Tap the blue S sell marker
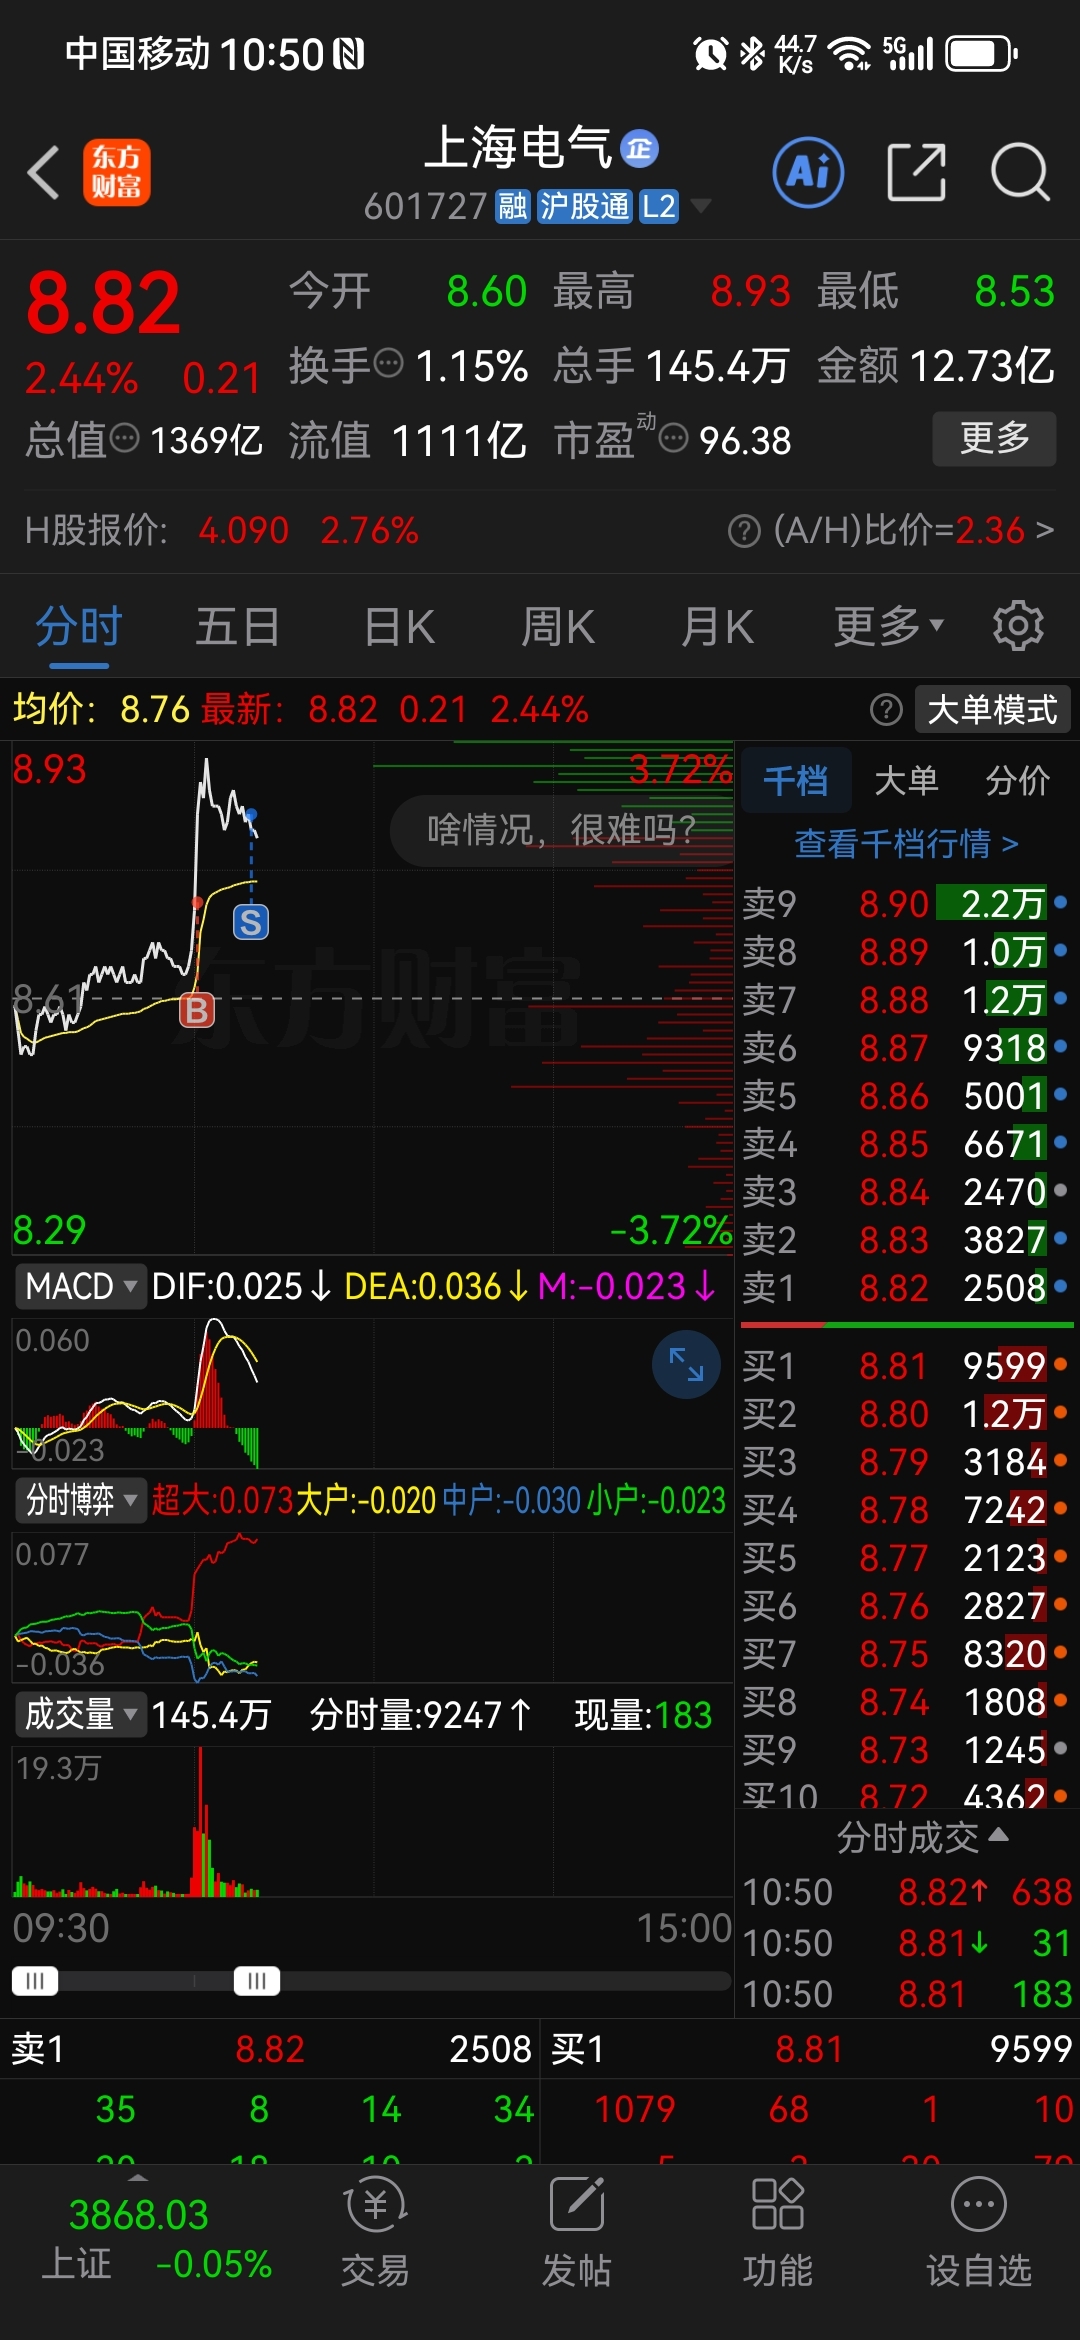The image size is (1080, 2340). (x=251, y=922)
